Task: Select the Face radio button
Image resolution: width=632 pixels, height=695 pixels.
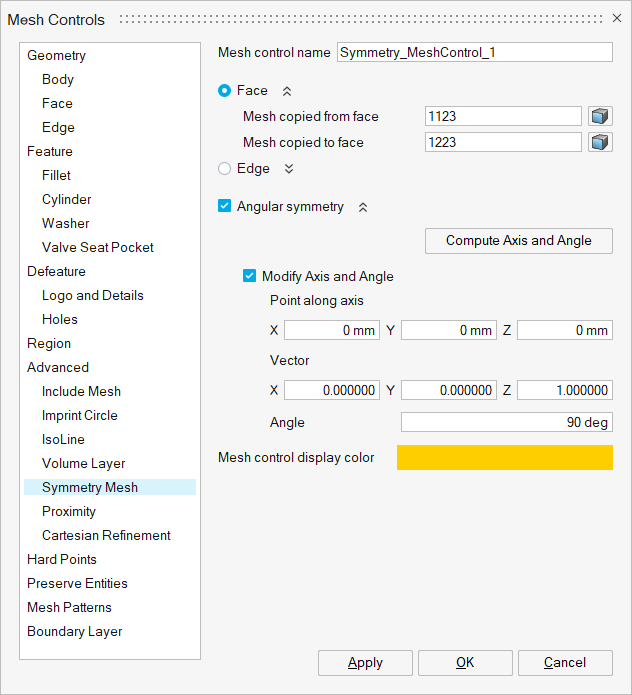Action: coord(225,91)
